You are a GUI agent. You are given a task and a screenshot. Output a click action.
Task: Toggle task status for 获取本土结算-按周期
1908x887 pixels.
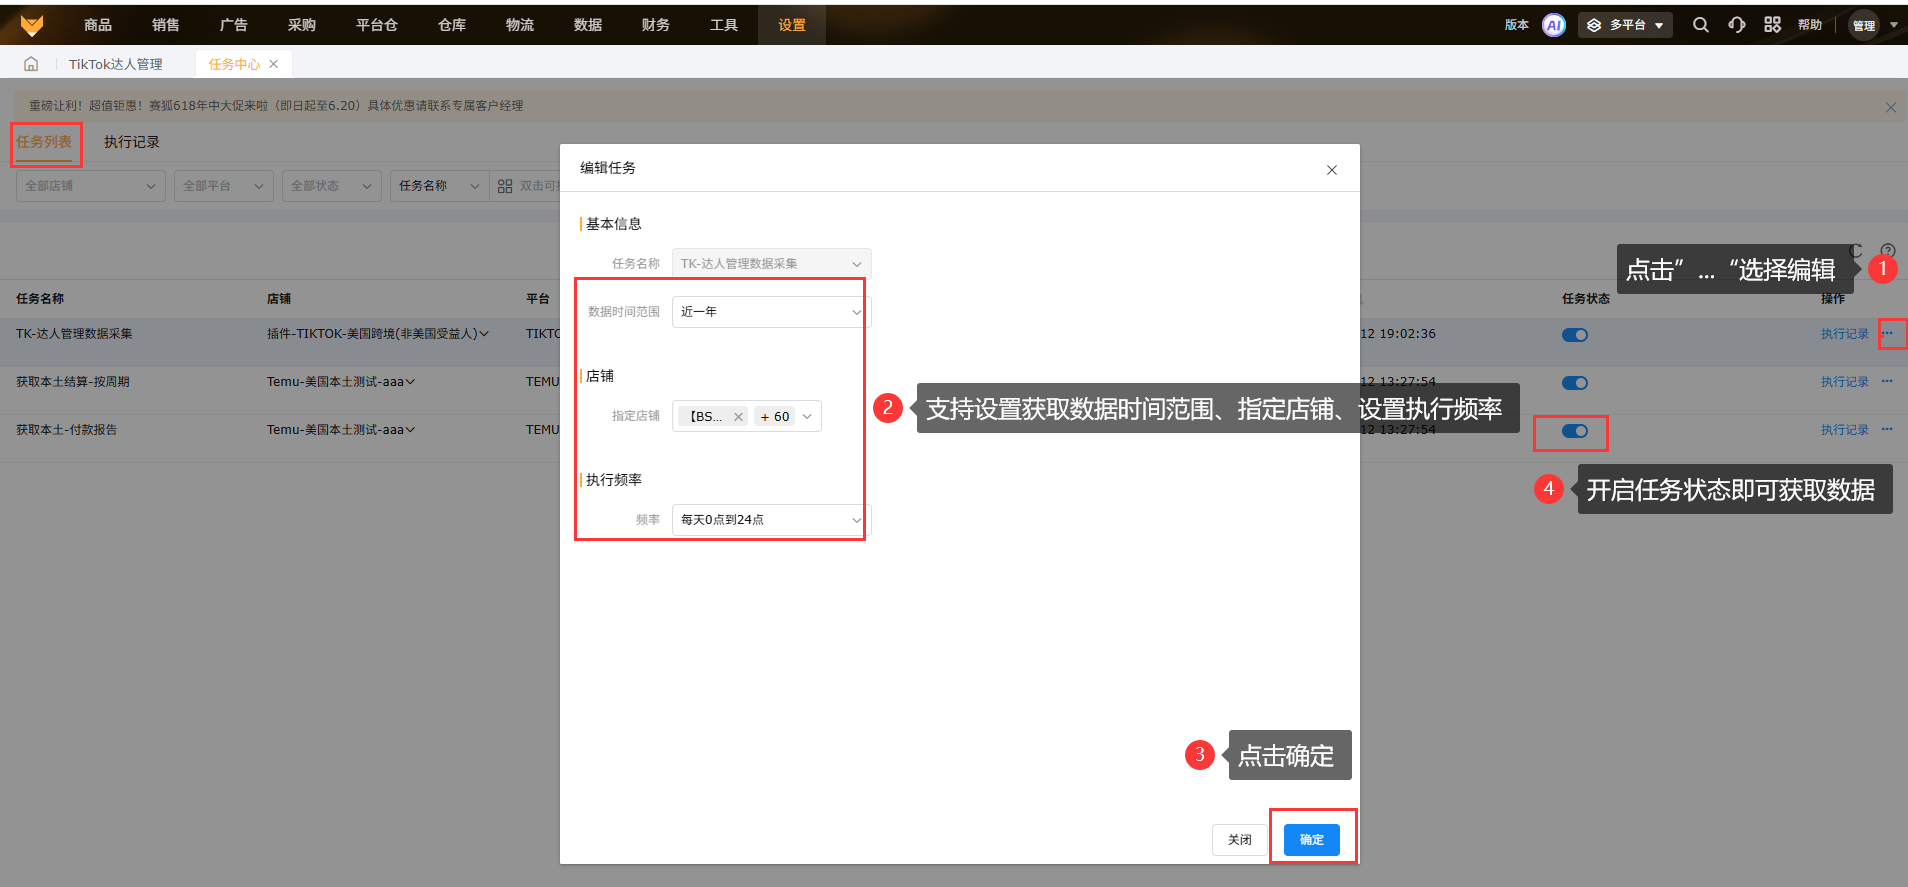[1574, 383]
